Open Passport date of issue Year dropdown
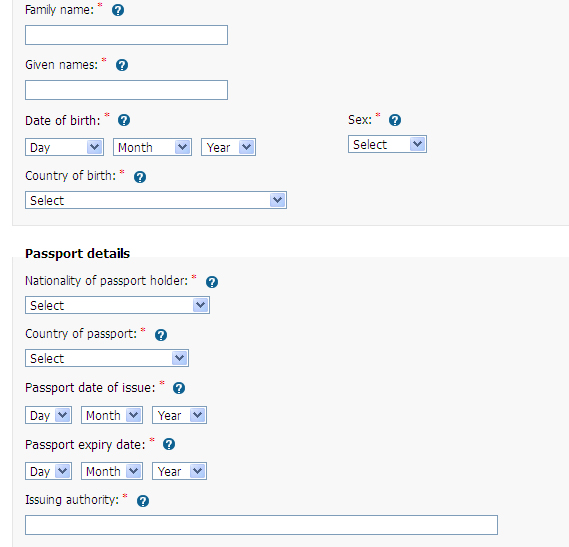The height and width of the screenshot is (547, 569). (180, 415)
